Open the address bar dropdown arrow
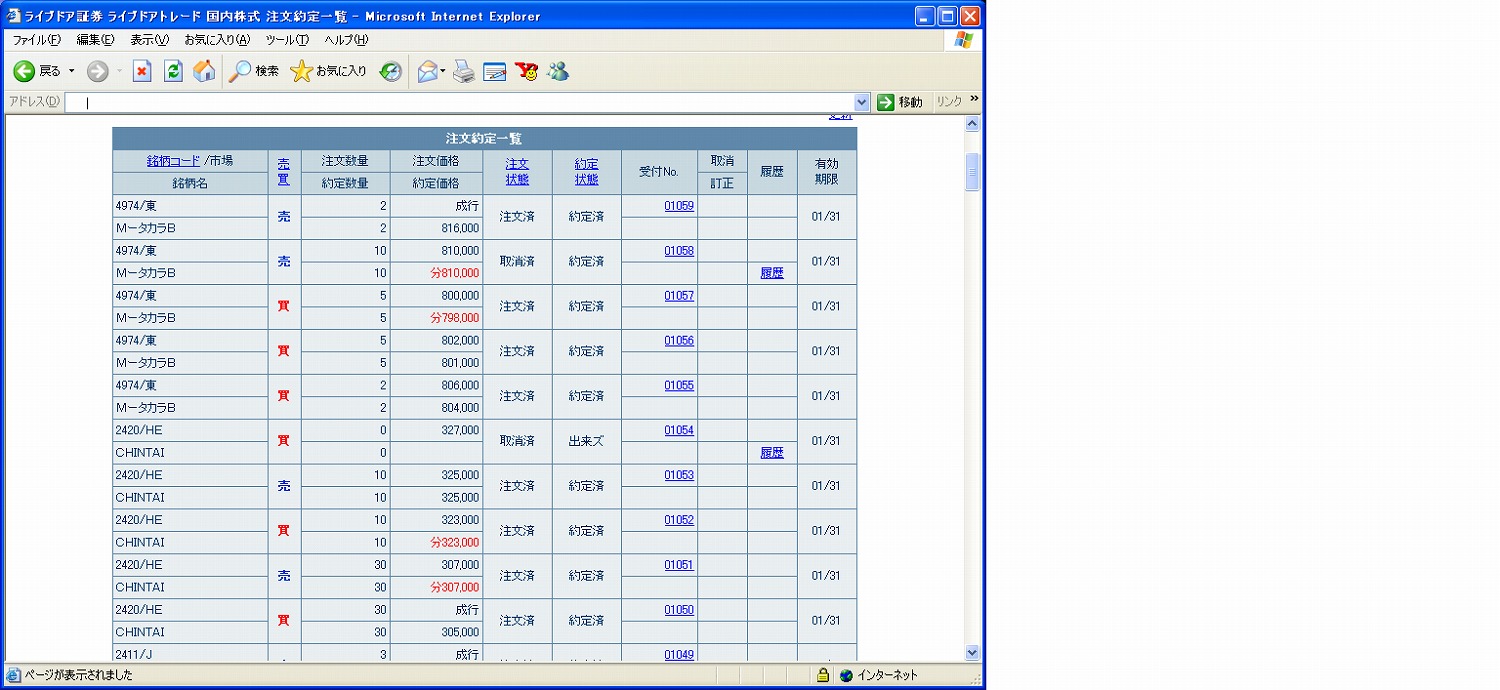1500x690 pixels. tap(862, 102)
